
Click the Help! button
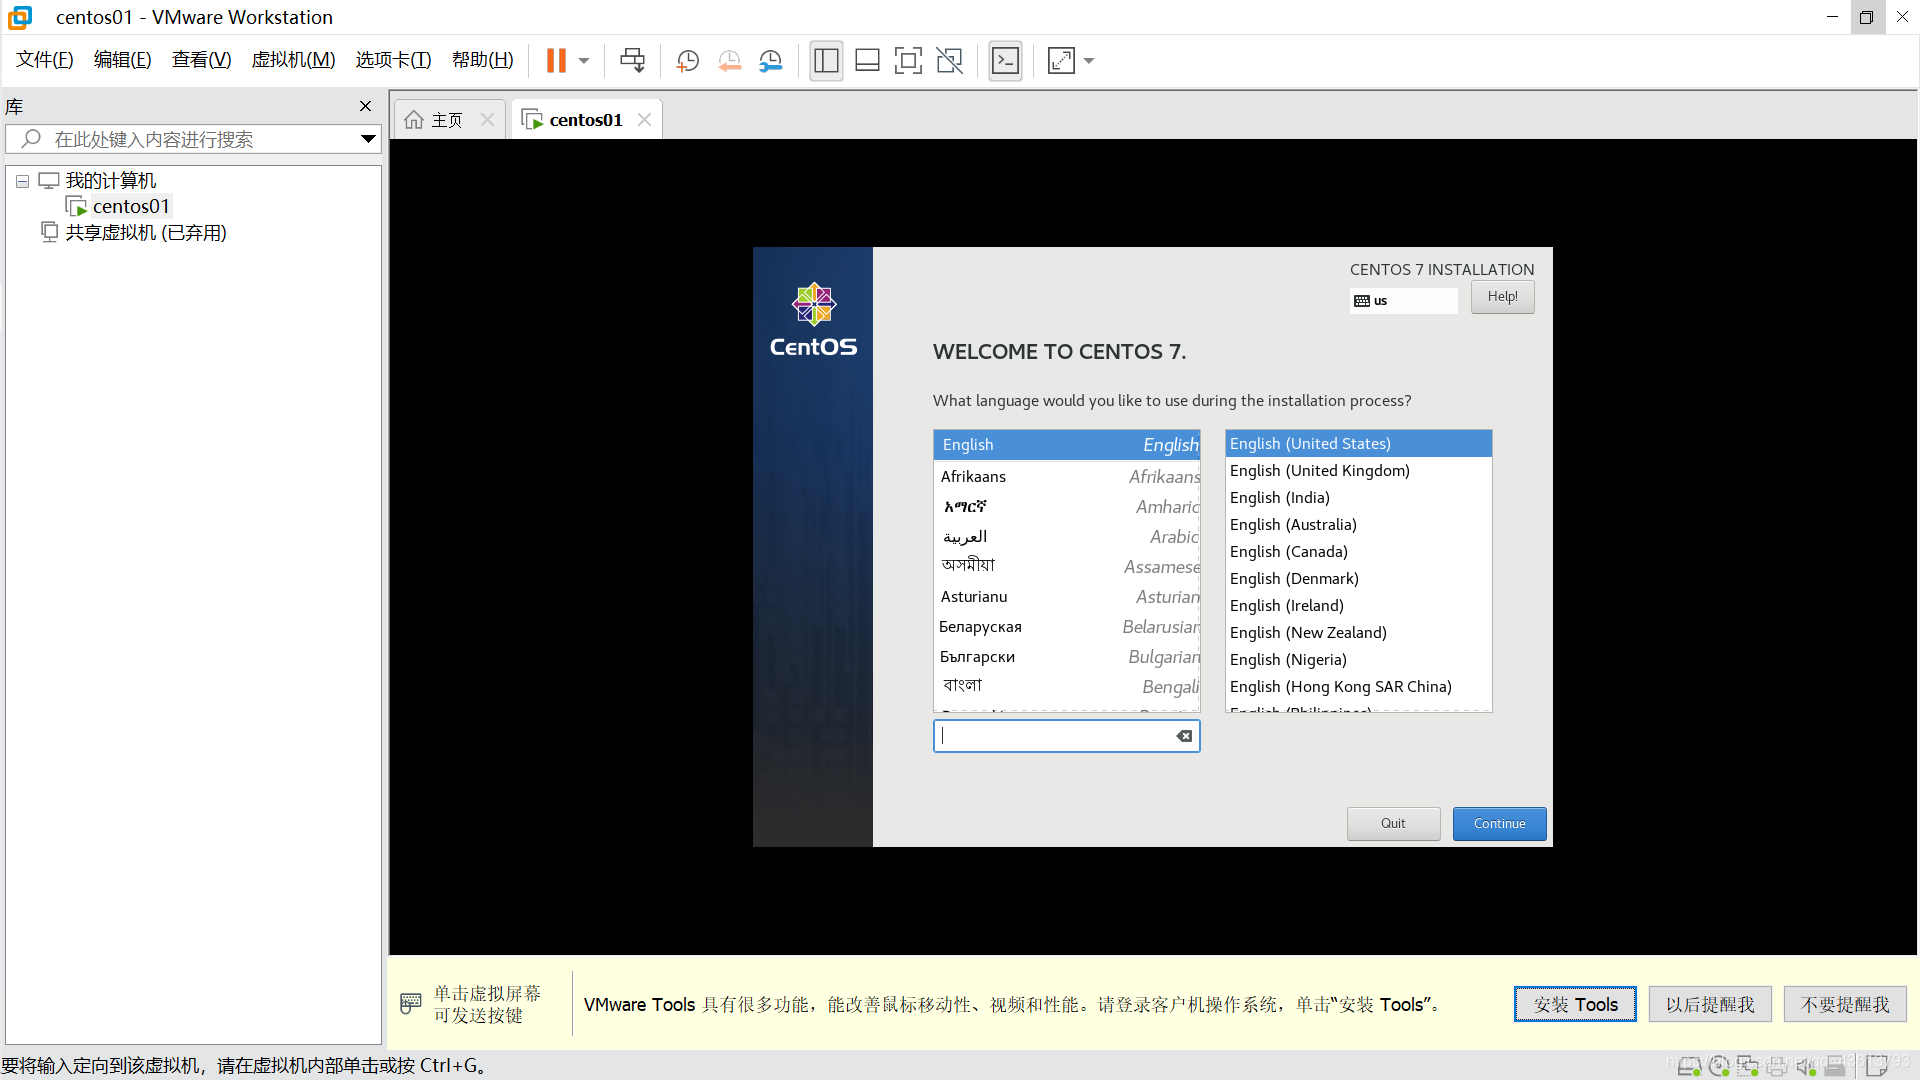click(x=1502, y=296)
